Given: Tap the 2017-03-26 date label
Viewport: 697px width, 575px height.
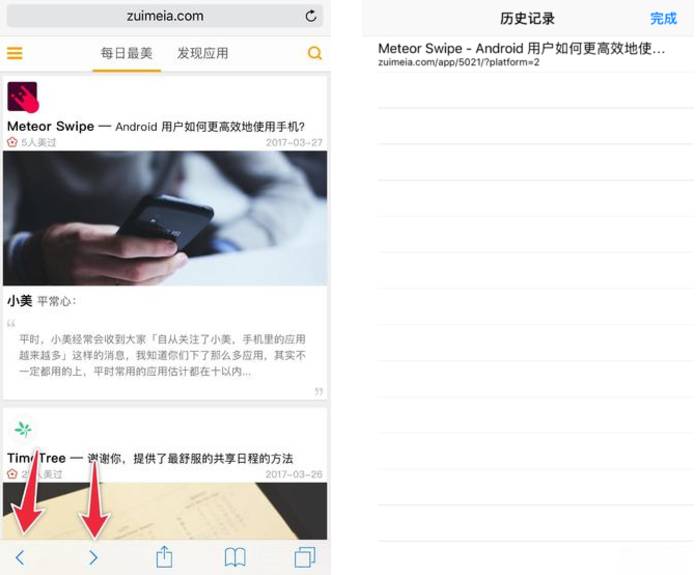Looking at the screenshot, I should (x=294, y=474).
